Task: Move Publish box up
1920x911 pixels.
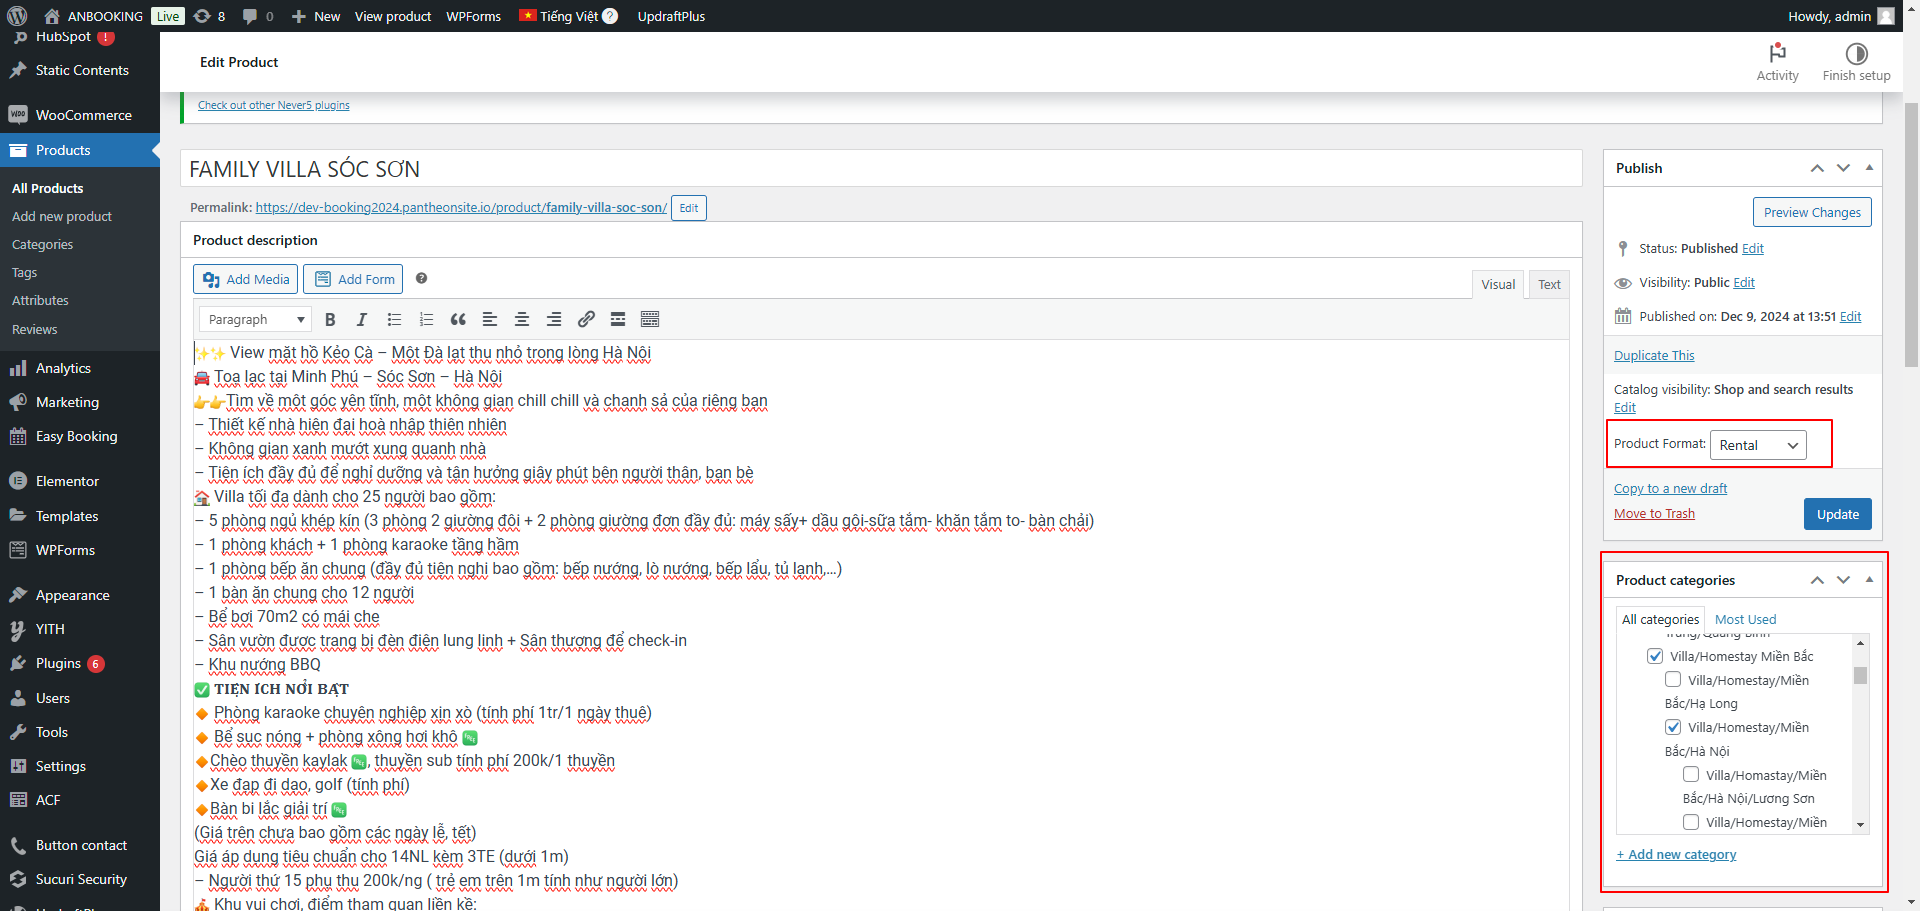Action: coord(1817,168)
